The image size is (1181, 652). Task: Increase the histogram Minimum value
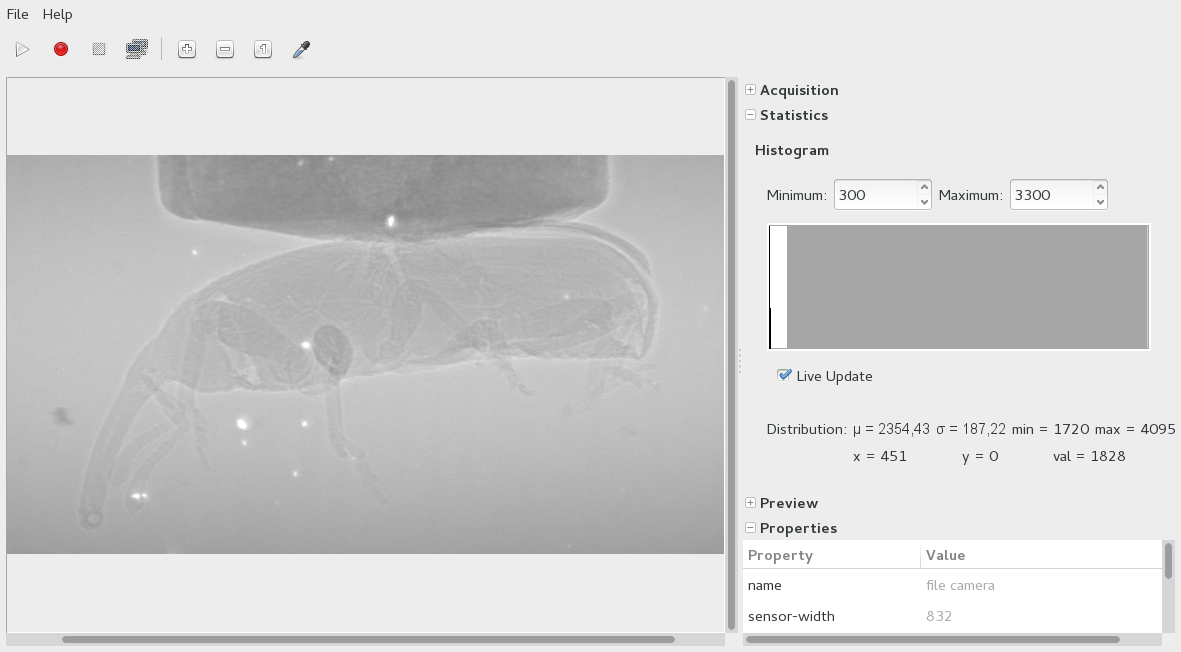924,188
